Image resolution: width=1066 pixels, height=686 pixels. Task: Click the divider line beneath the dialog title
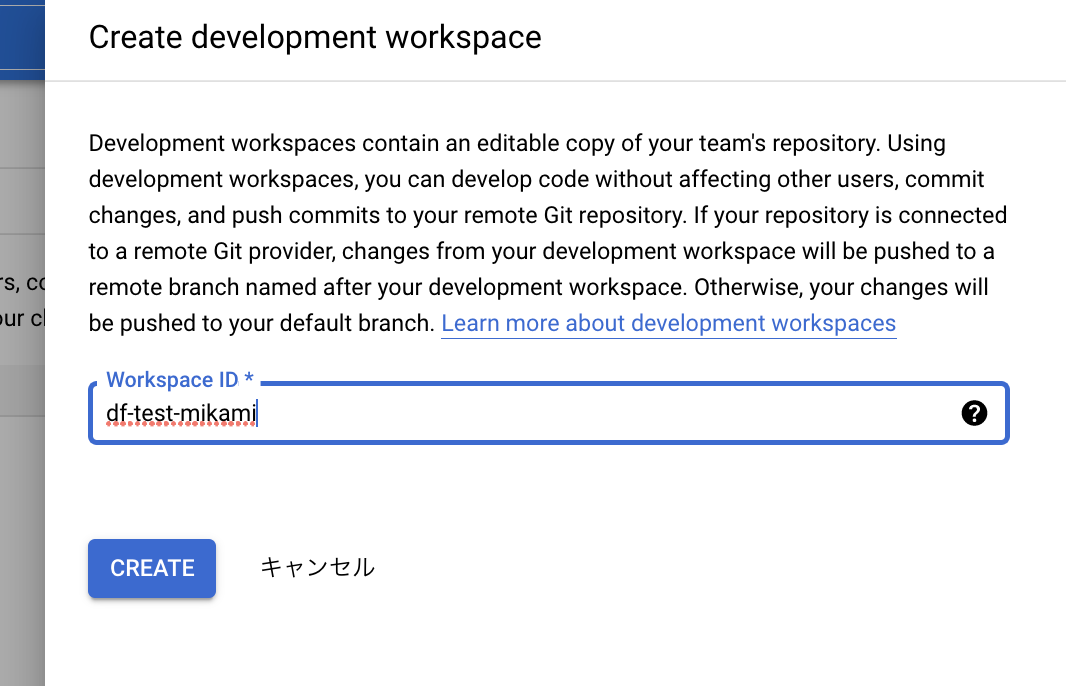click(555, 81)
